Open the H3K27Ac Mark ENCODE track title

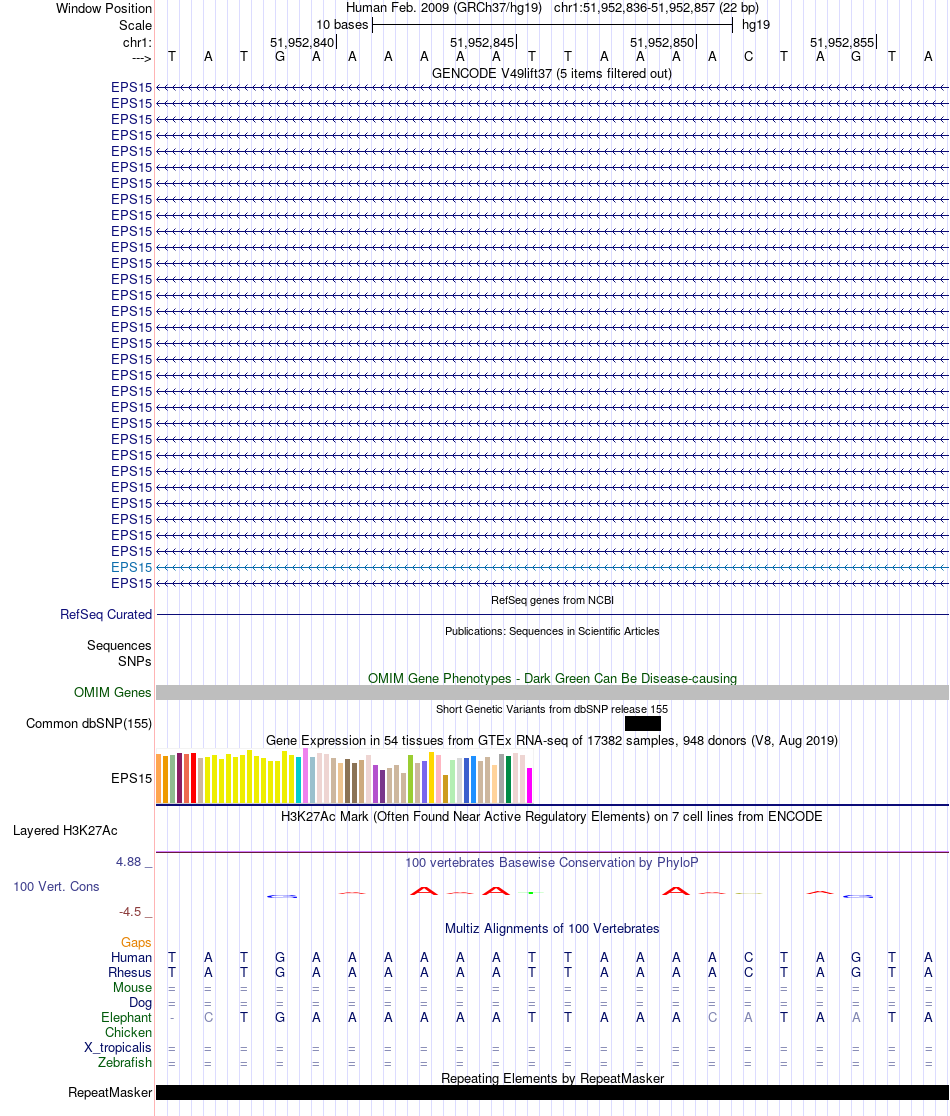pyautogui.click(x=552, y=816)
